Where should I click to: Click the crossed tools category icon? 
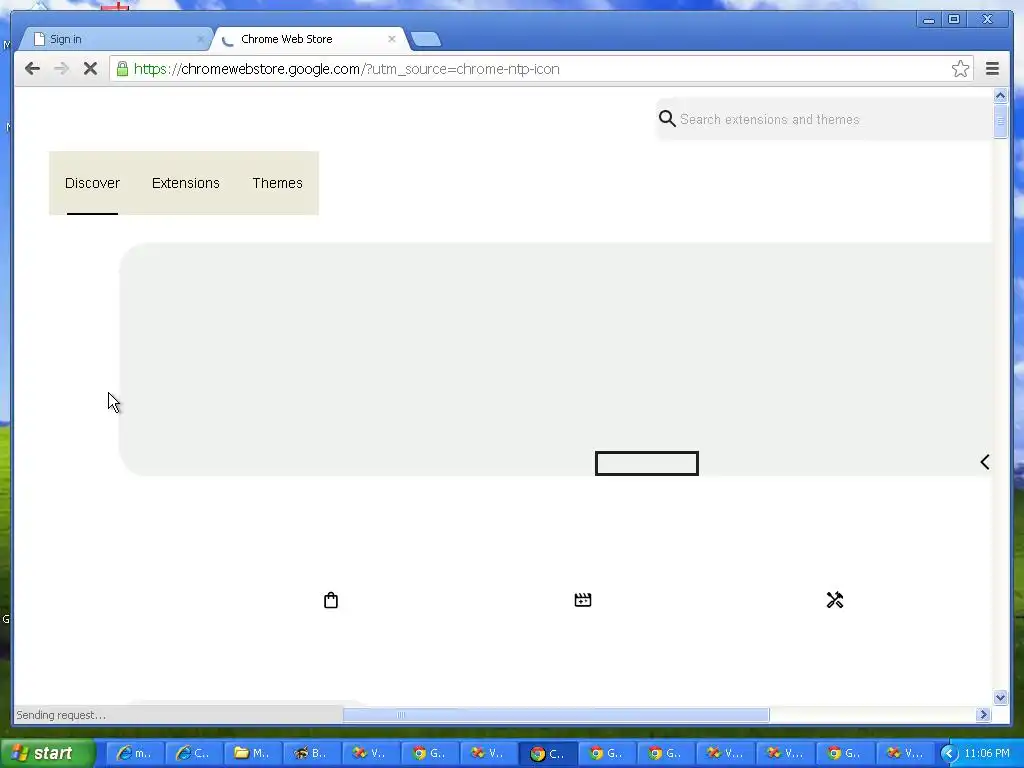pos(835,600)
